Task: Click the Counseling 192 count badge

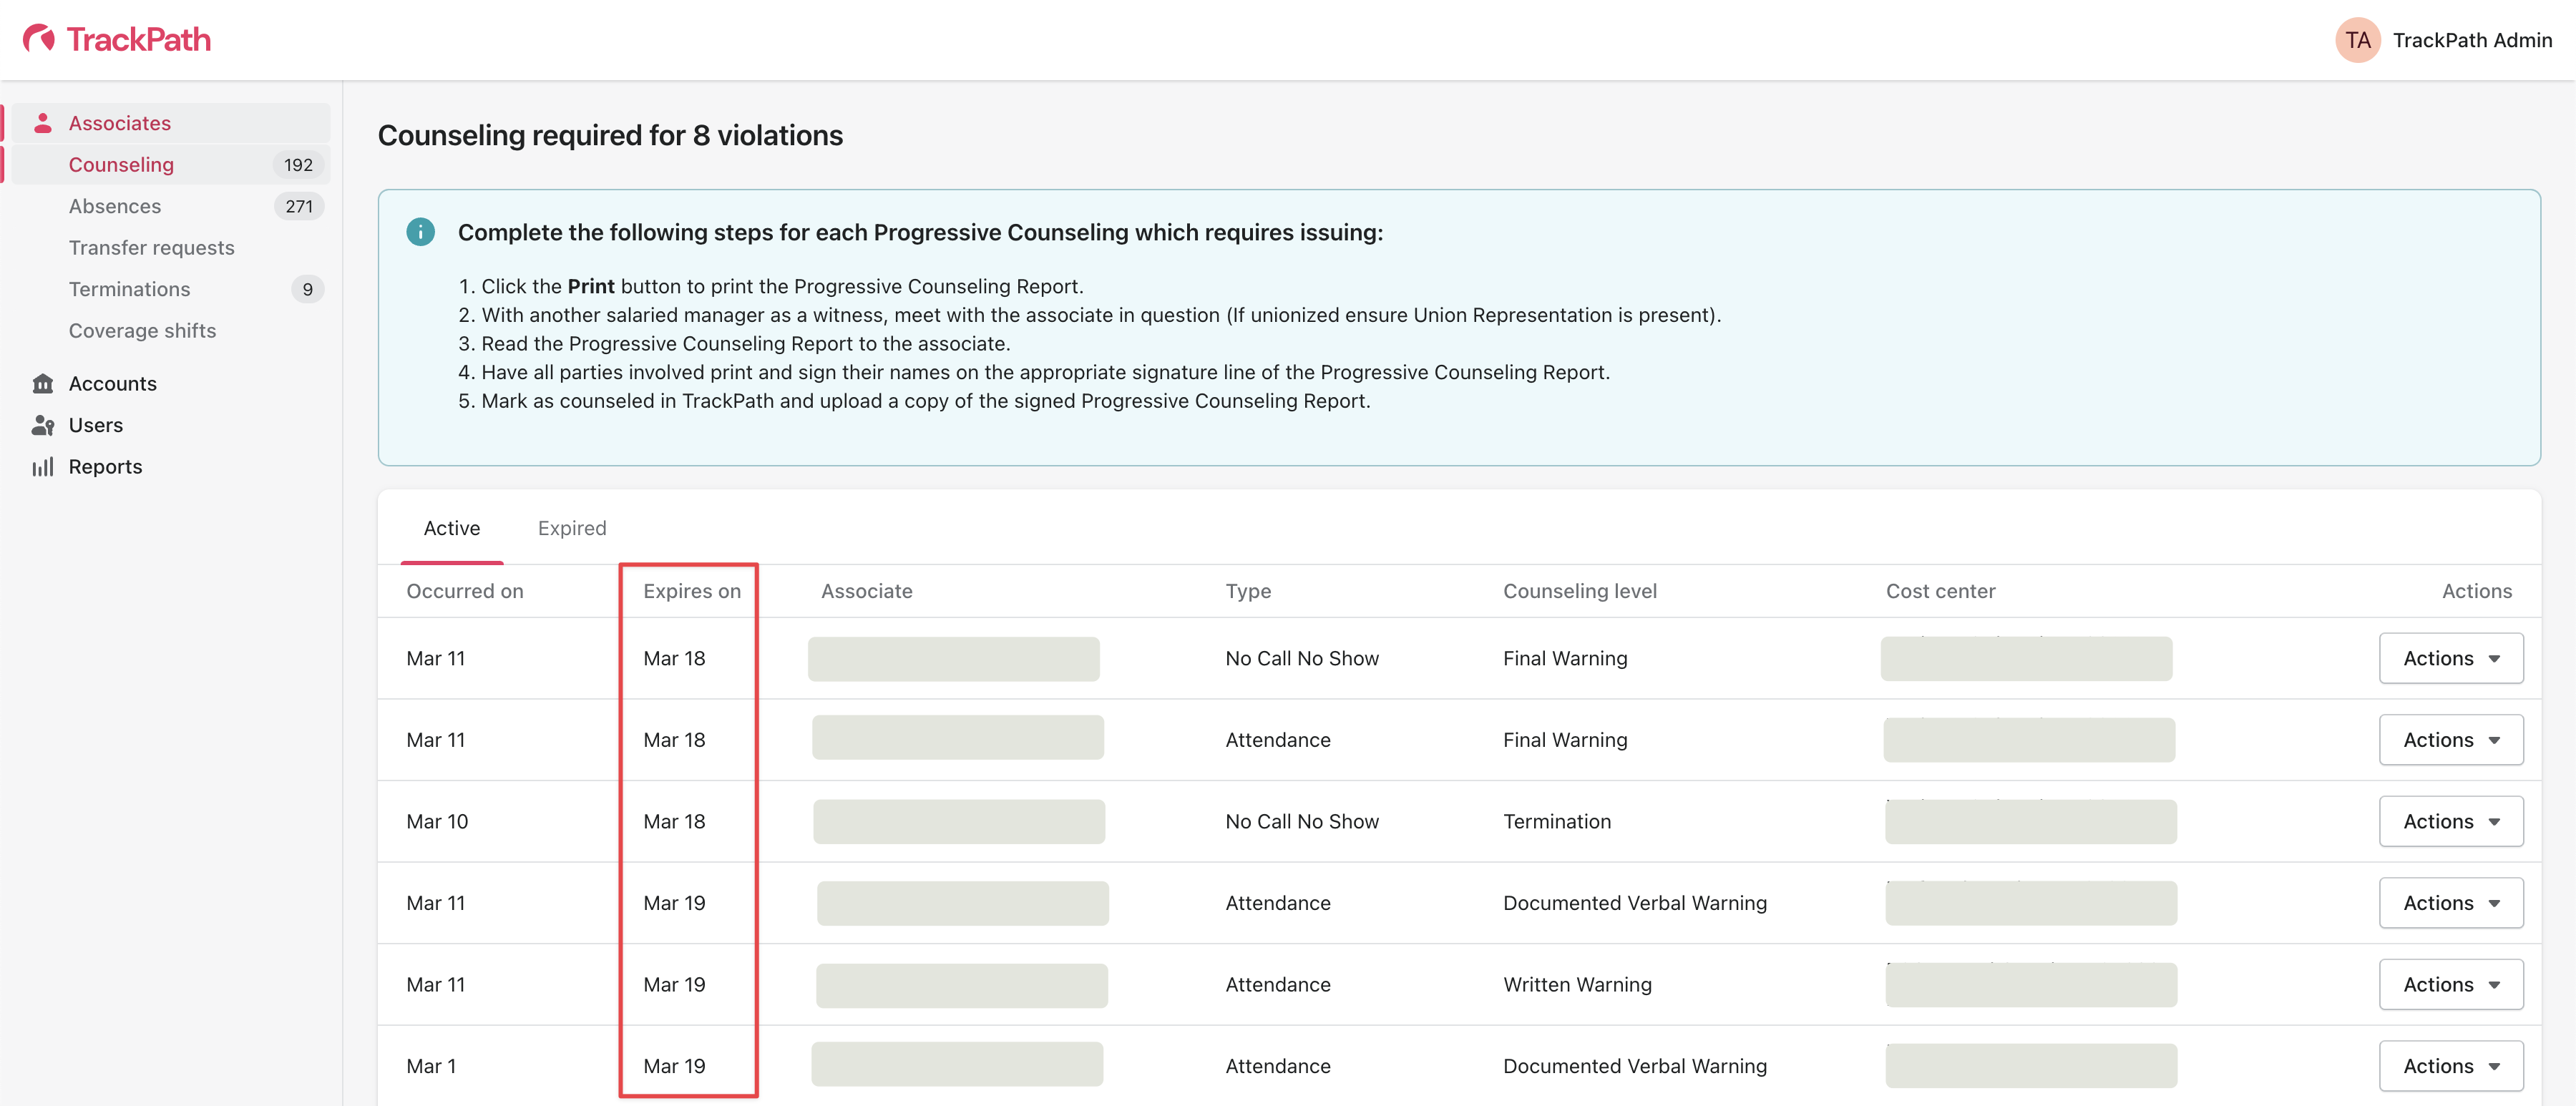Action: (x=298, y=165)
